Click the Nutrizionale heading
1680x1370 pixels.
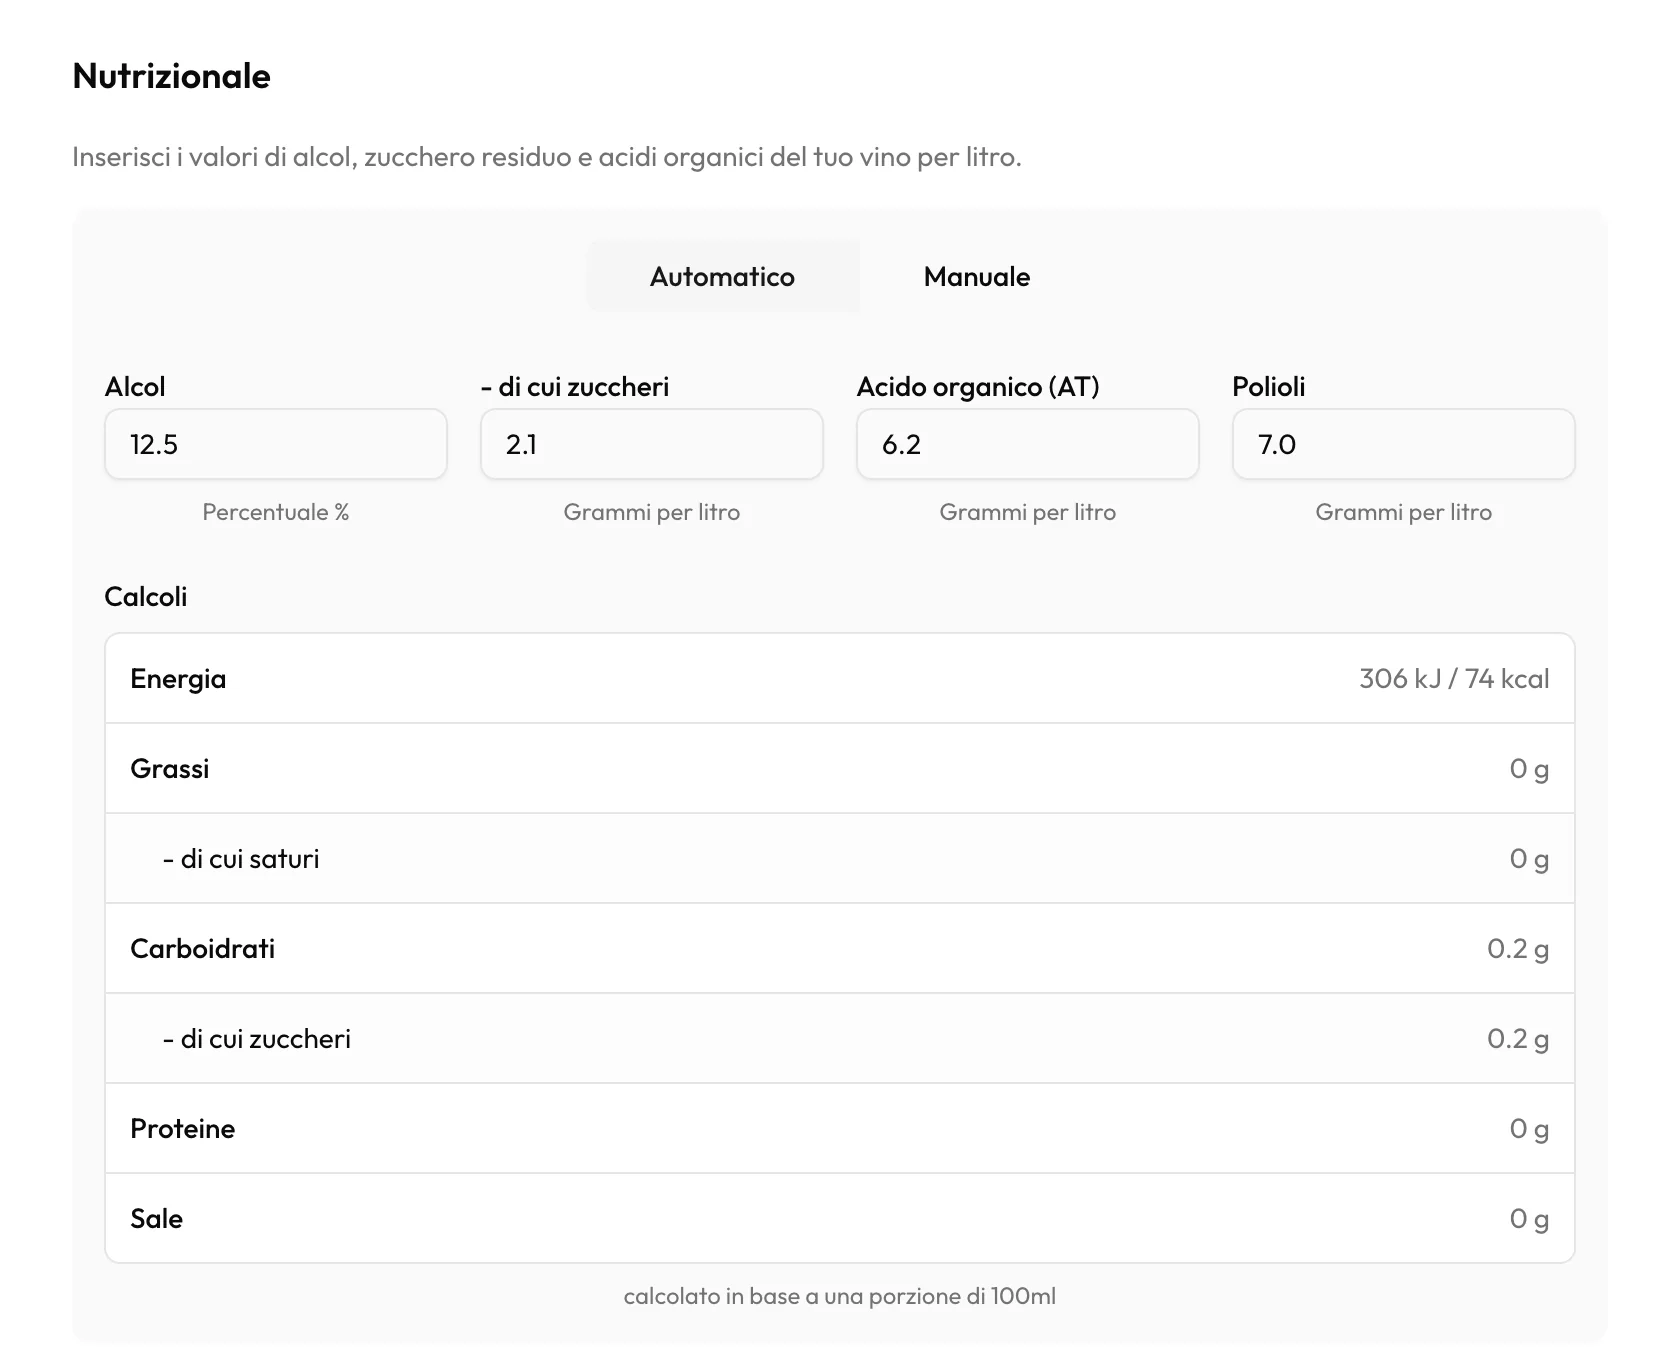click(171, 76)
